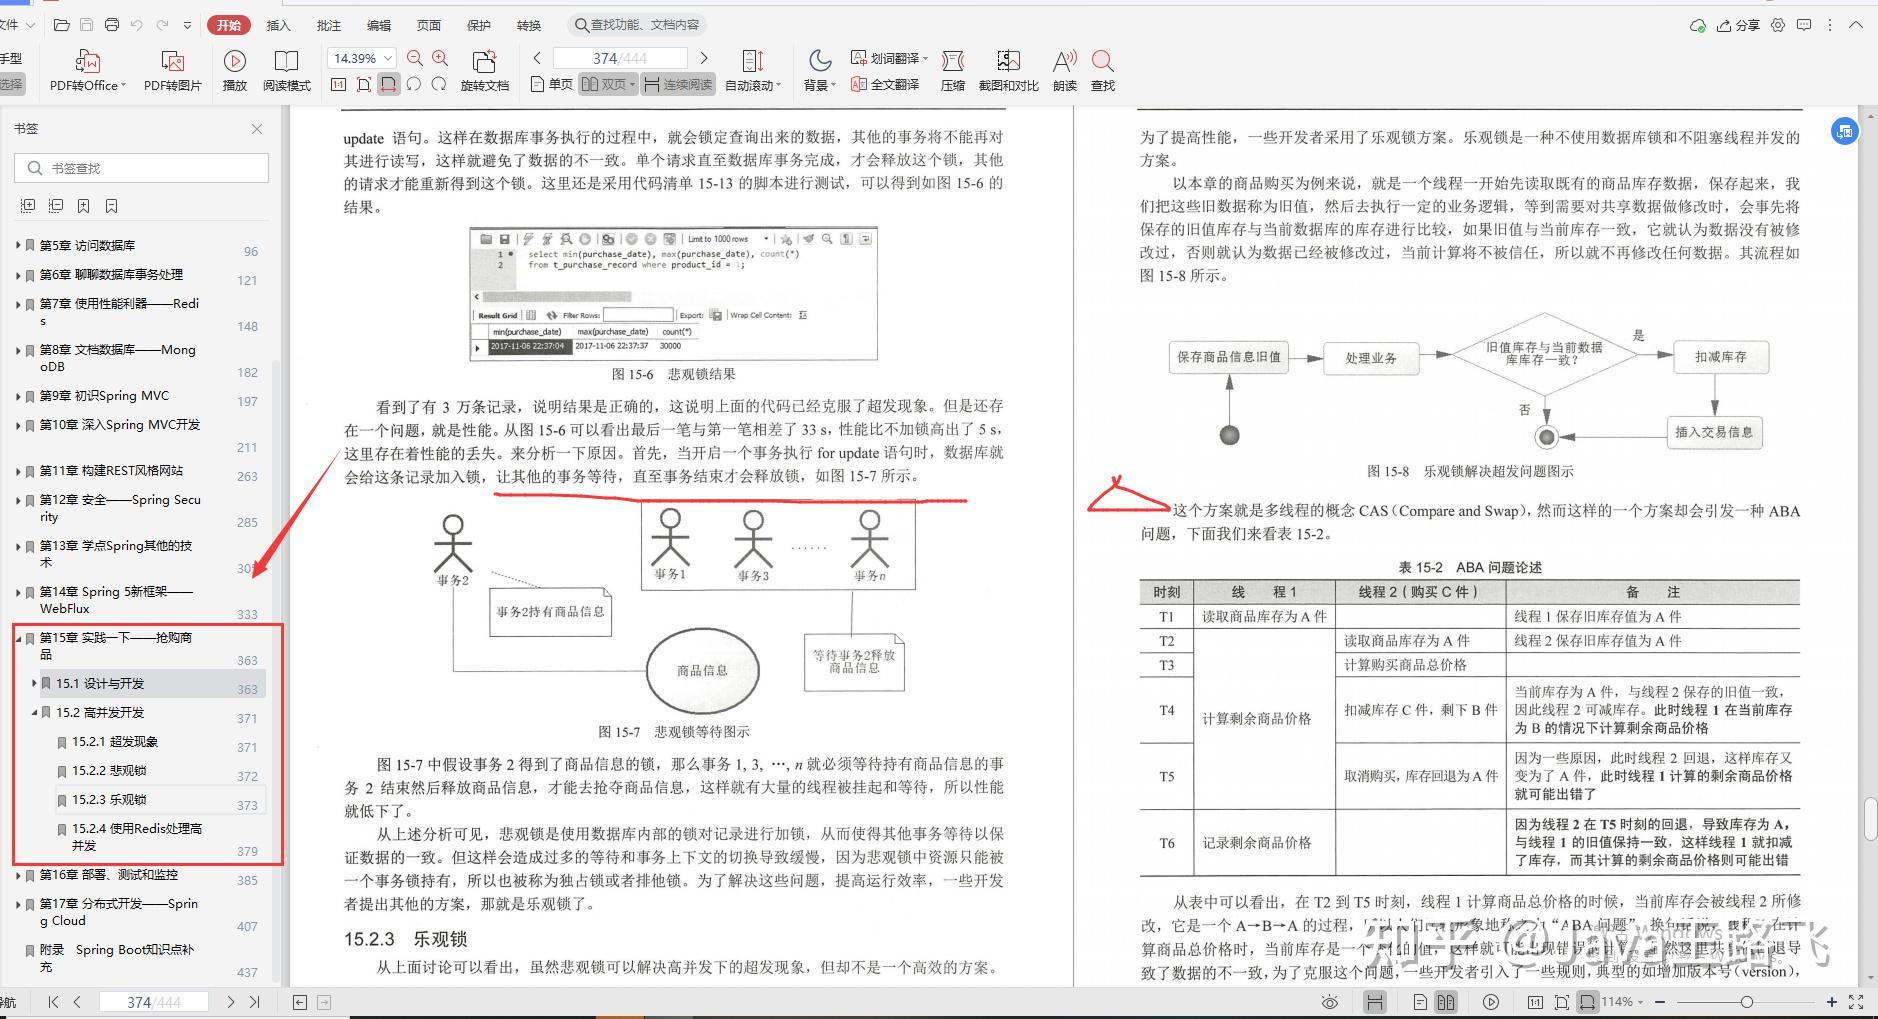Collapse the 15.2 高并发开发 bookmark
Screen dimensions: 1878x1019
[x=34, y=713]
